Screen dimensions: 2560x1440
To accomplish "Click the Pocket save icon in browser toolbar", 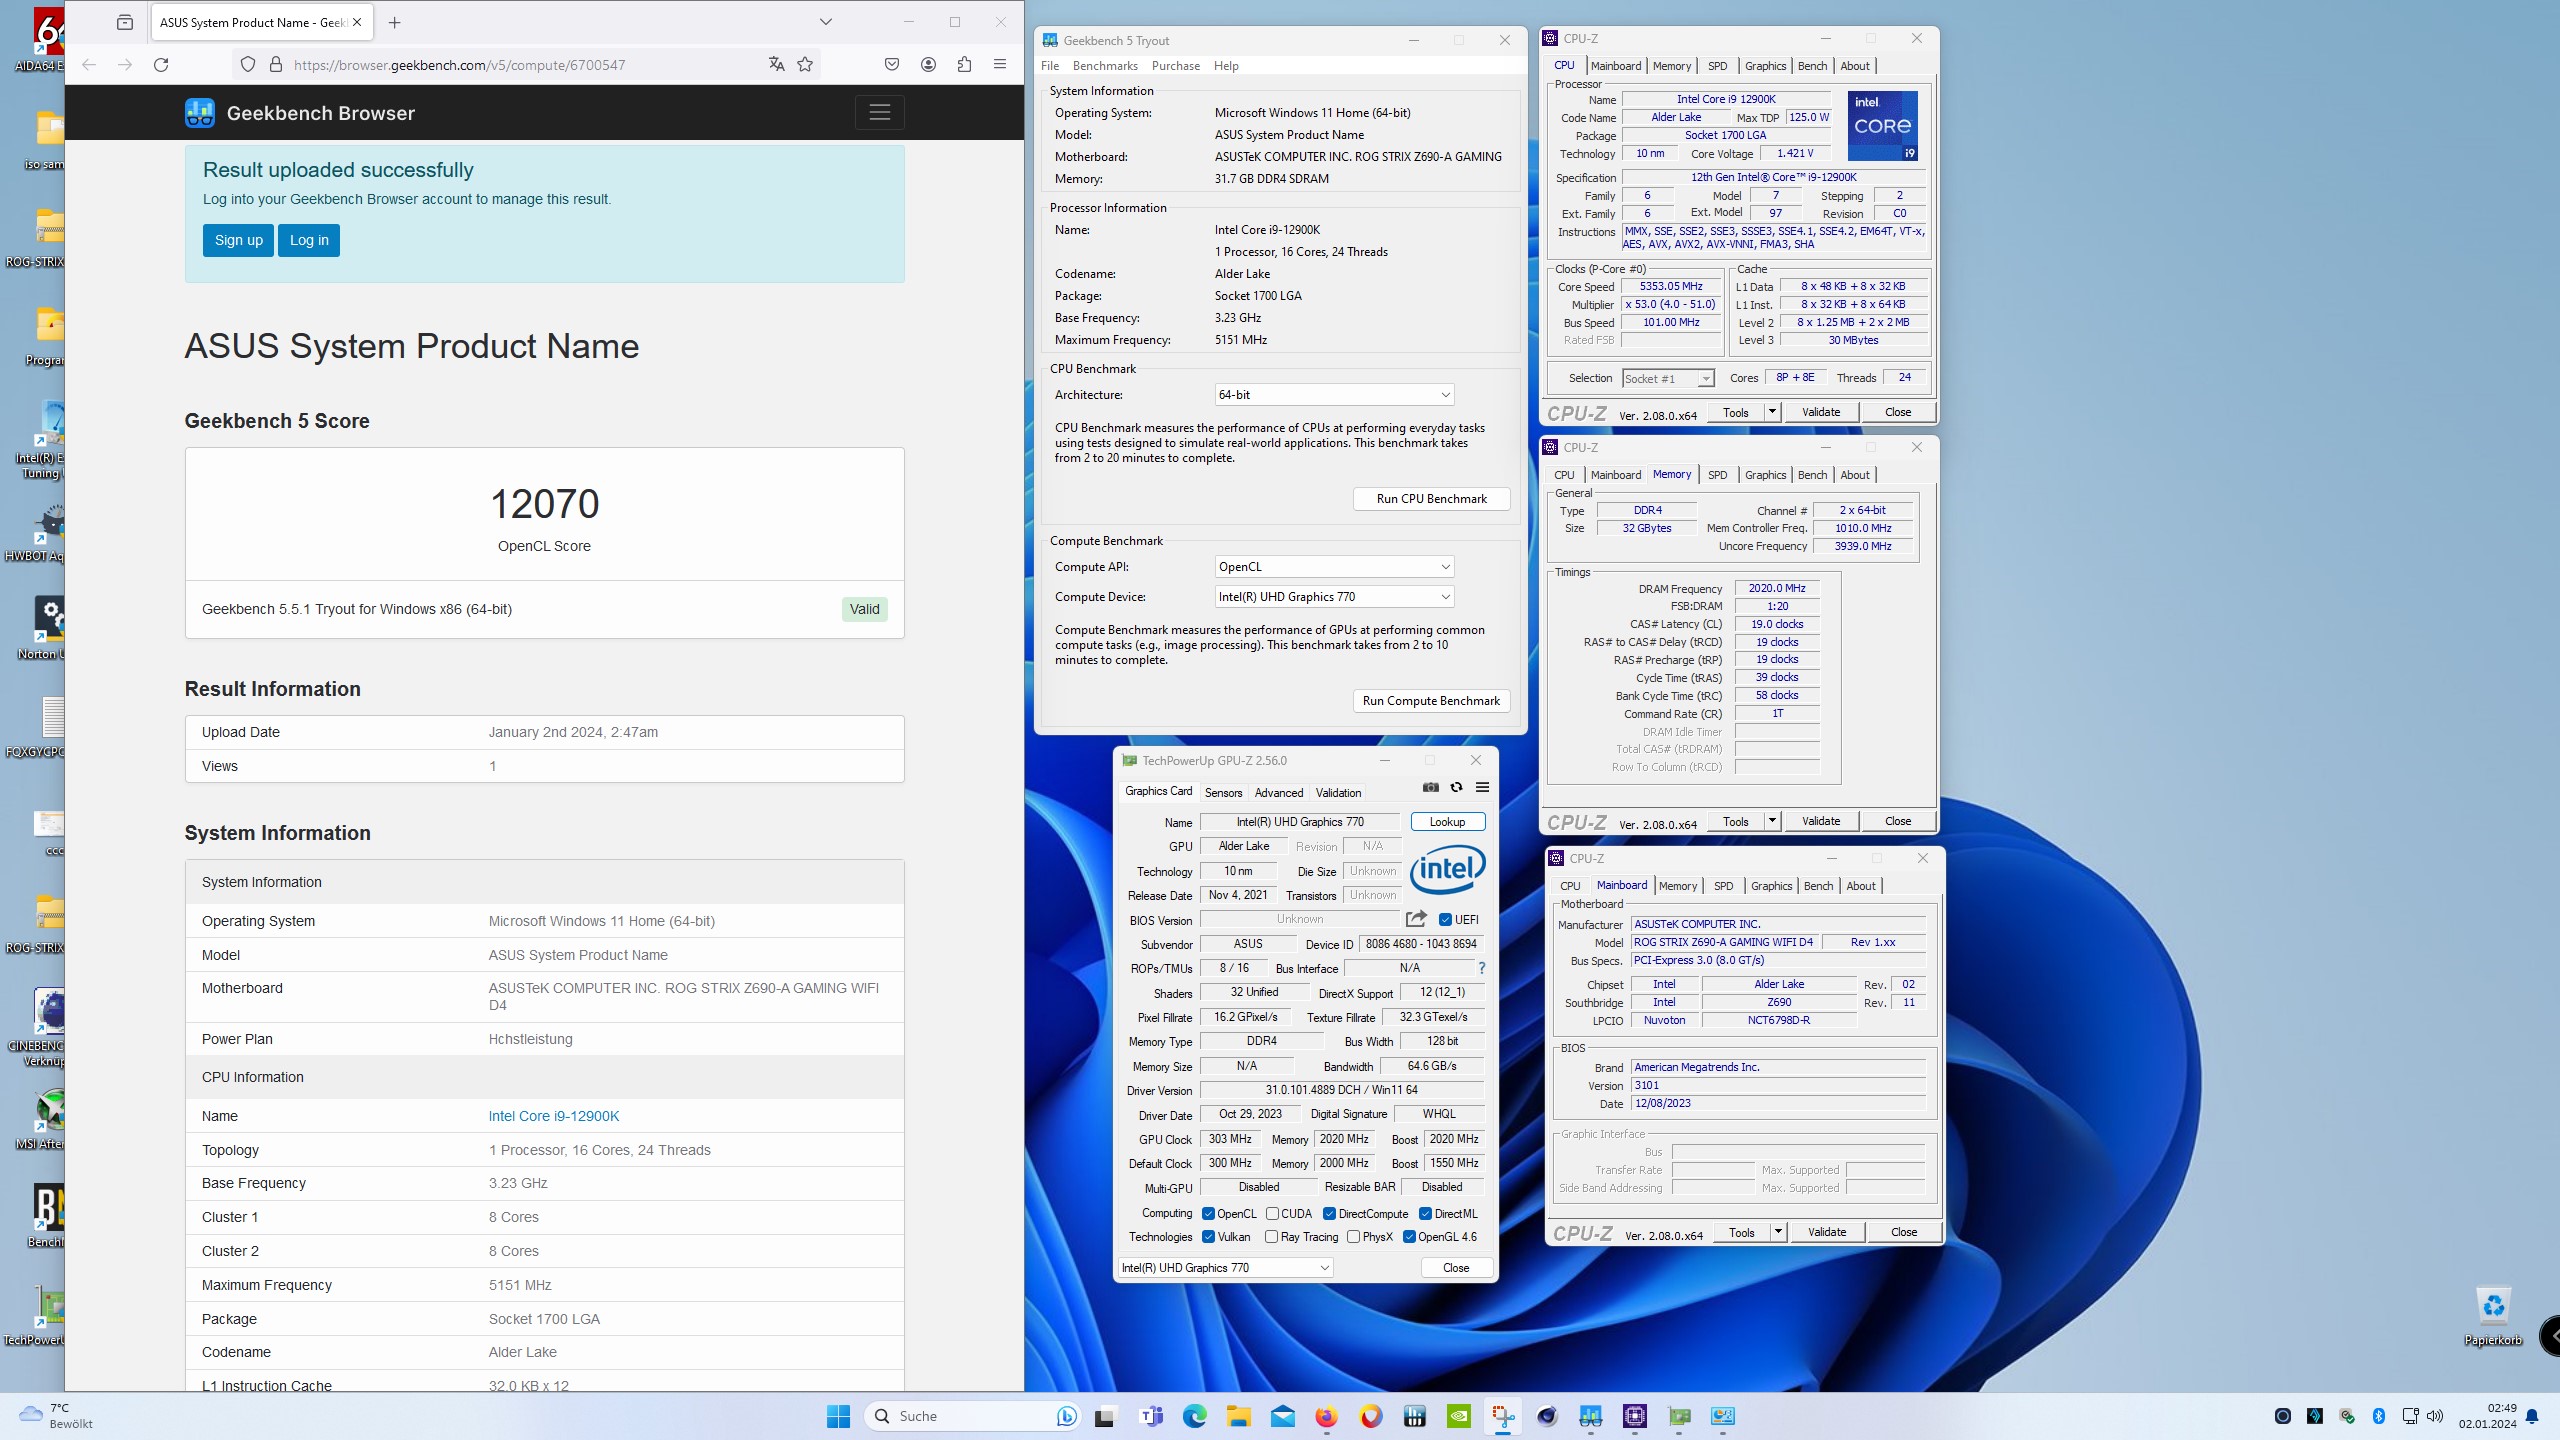I will tap(891, 65).
